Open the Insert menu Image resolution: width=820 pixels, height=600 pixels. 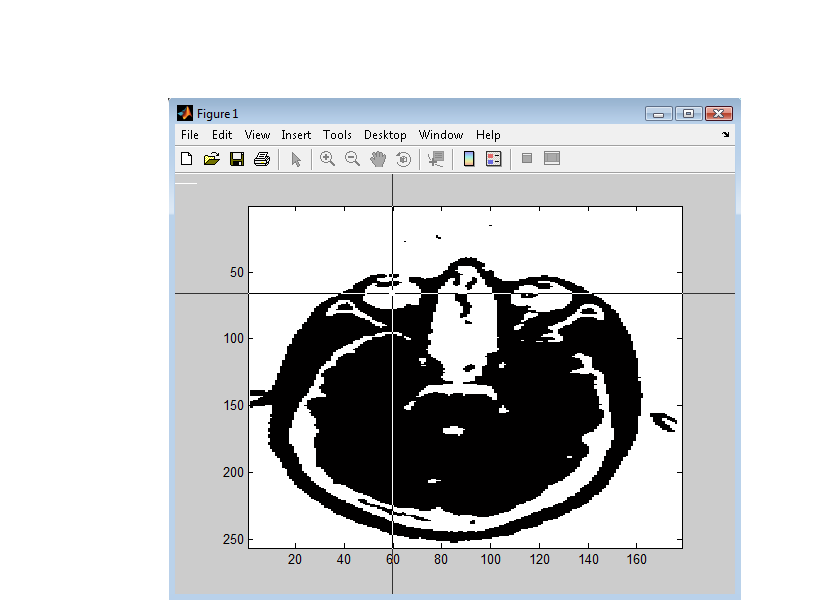pos(296,135)
